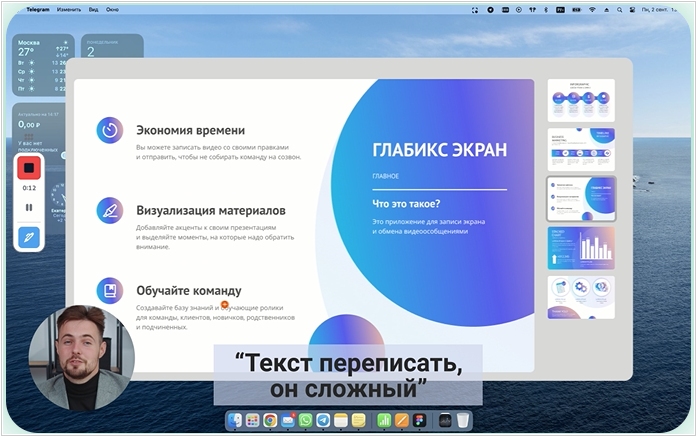Viewport: 696px width, 436px height.
Task: Click the Обучайте команду heading
Action: coord(189,291)
